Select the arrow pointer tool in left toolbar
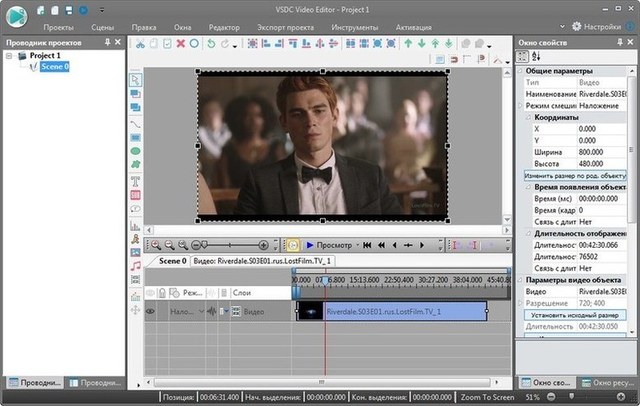Image resolution: width=640 pixels, height=406 pixels. tap(135, 81)
